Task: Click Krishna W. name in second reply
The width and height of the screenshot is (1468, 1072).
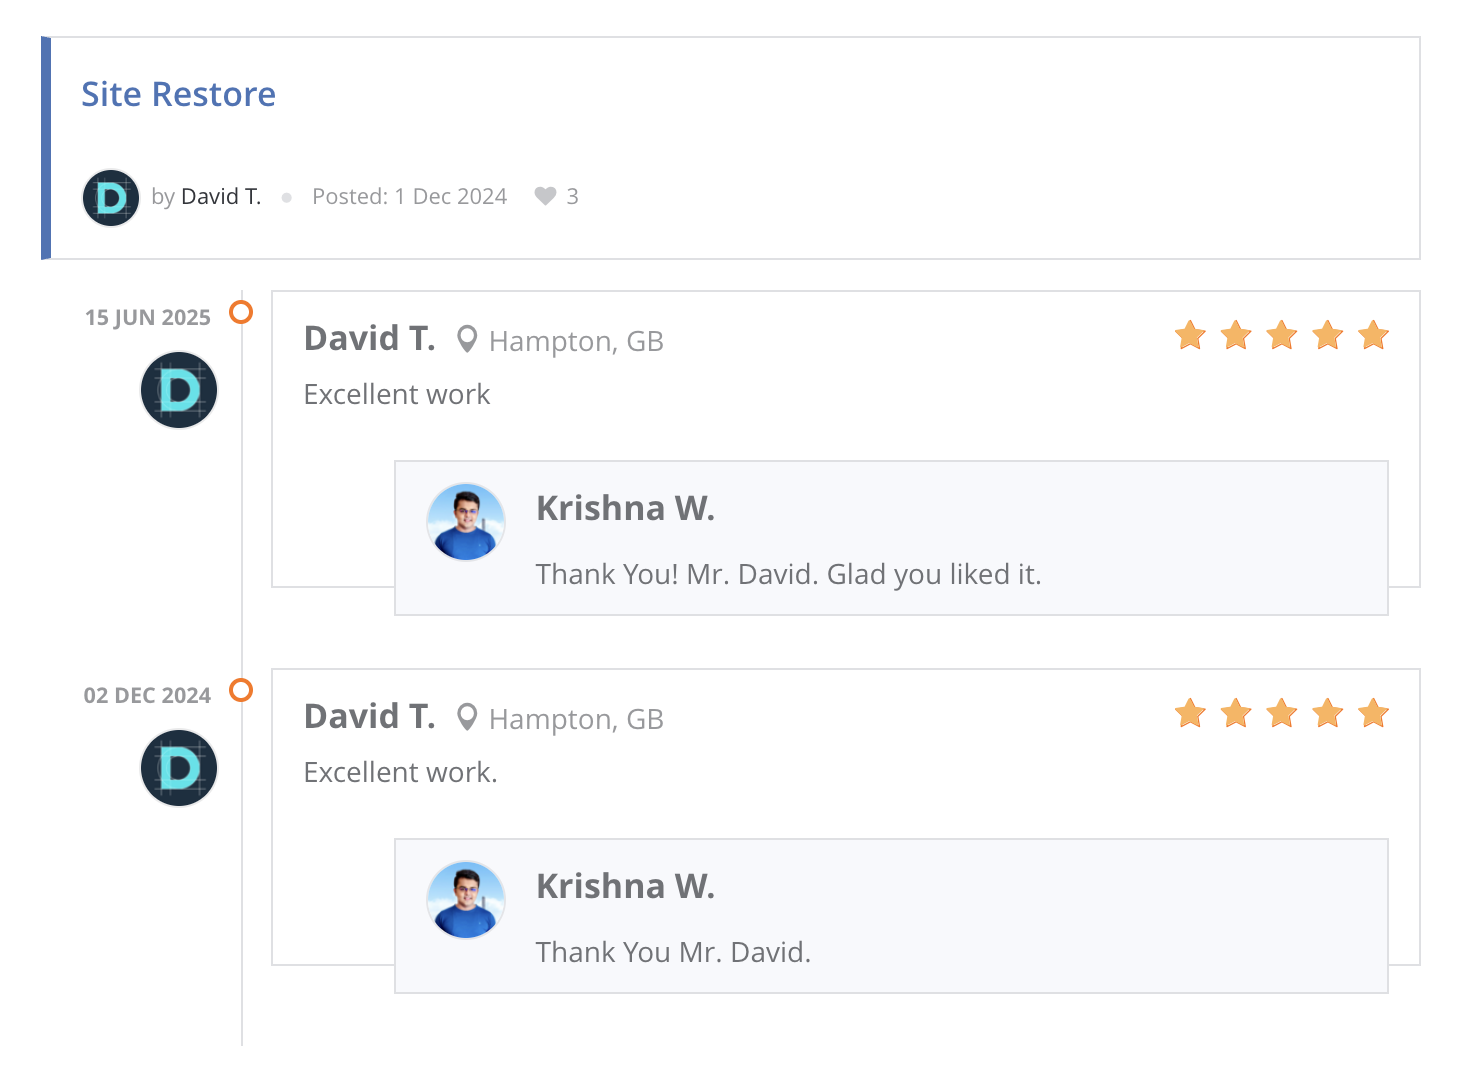Action: [x=625, y=886]
